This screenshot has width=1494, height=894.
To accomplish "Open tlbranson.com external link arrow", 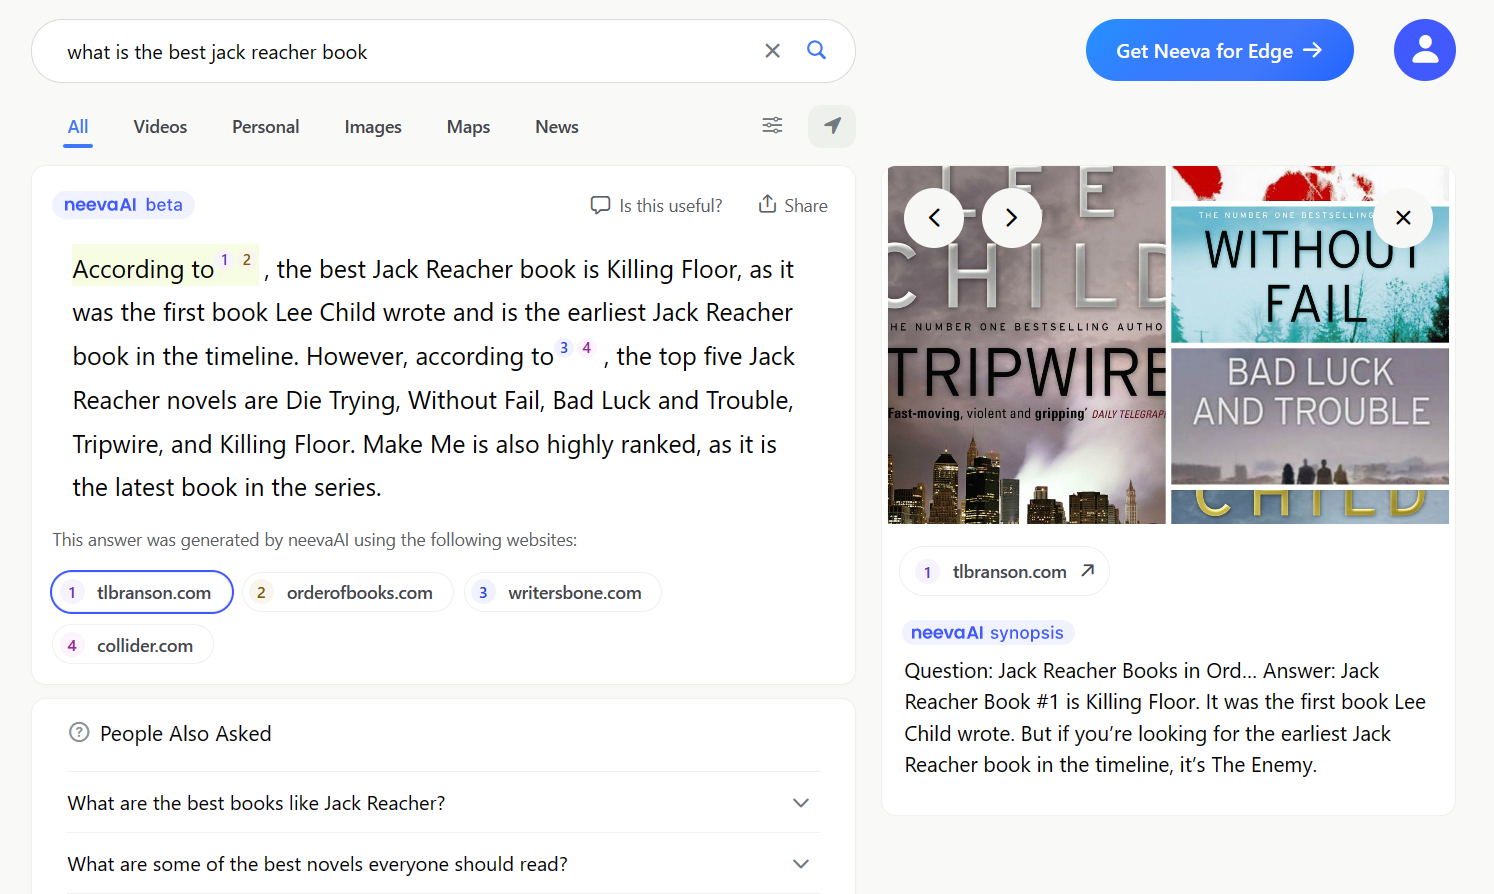I will click(1088, 571).
